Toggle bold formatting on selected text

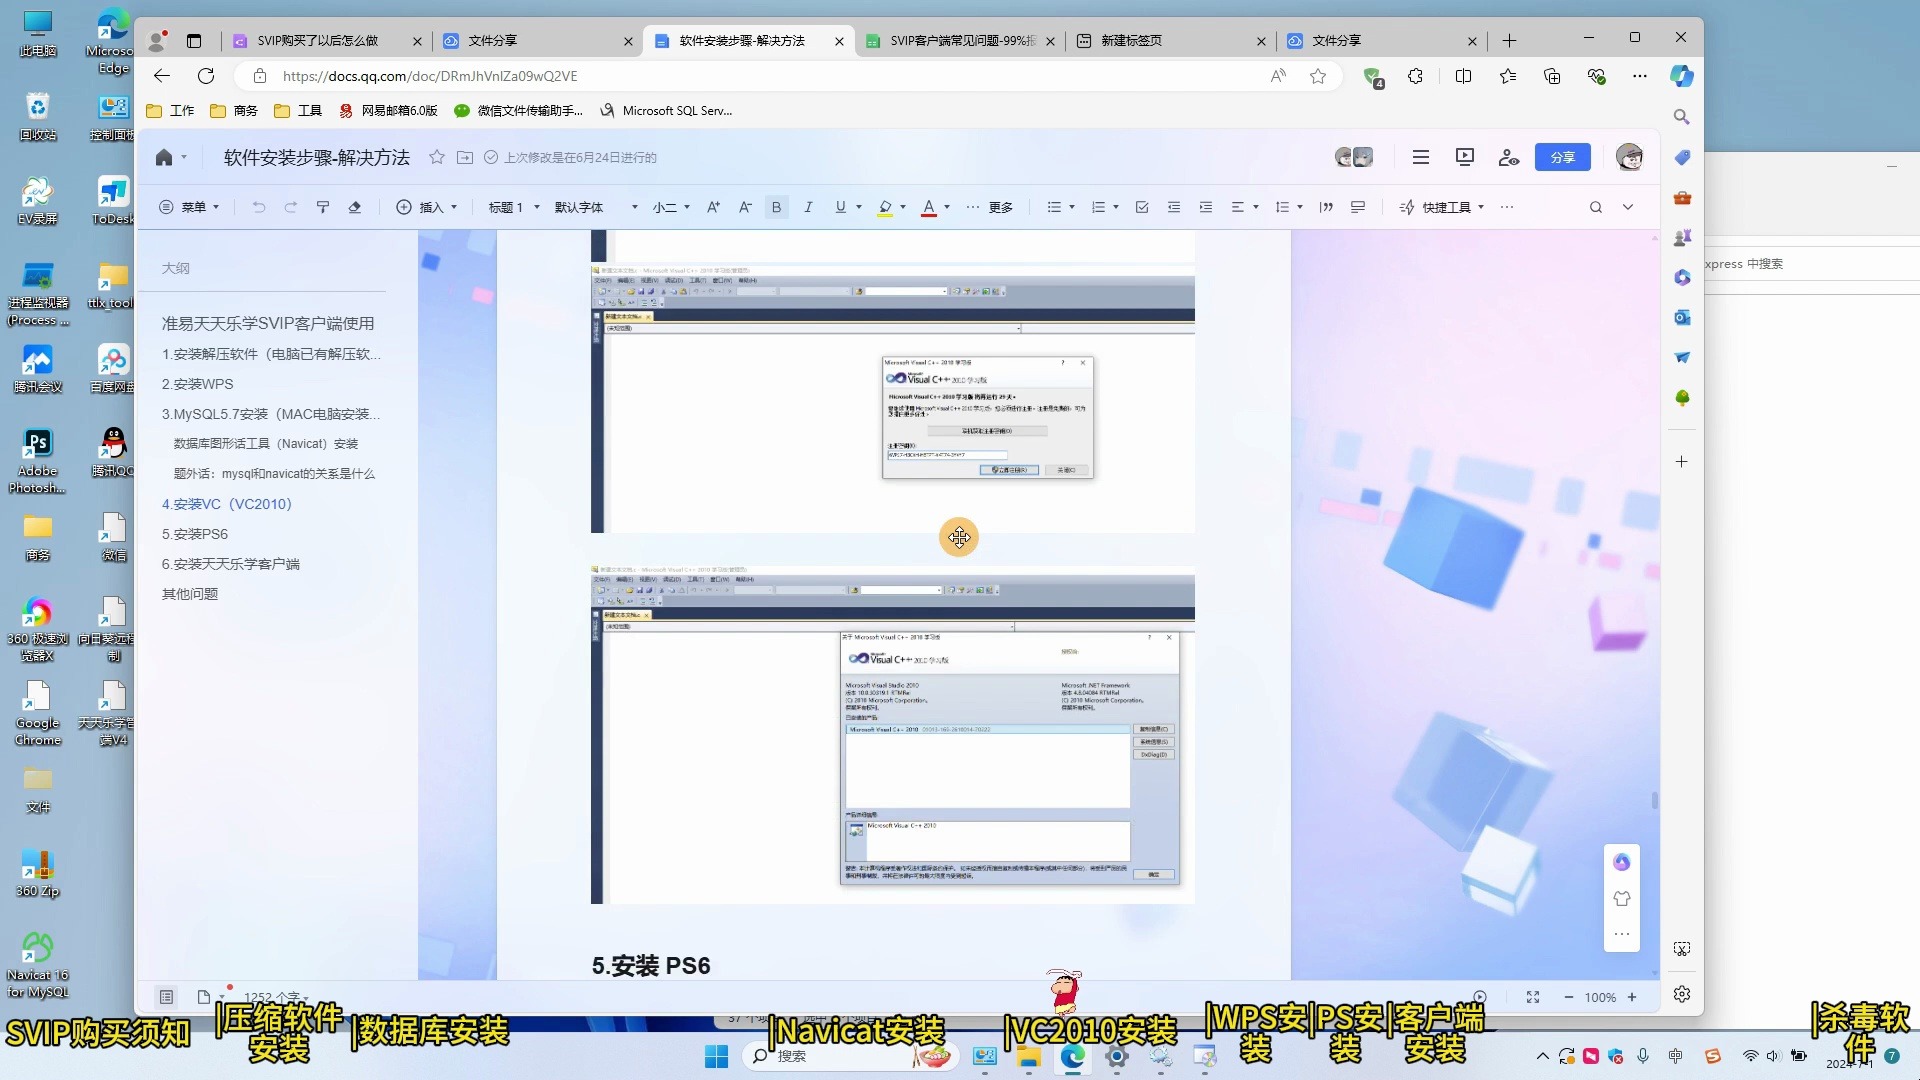coord(777,207)
